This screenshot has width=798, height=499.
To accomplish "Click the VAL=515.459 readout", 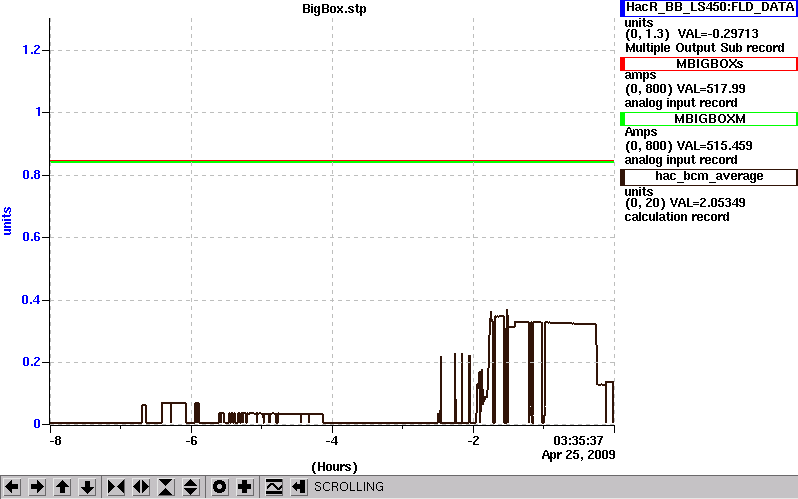I will [714, 146].
